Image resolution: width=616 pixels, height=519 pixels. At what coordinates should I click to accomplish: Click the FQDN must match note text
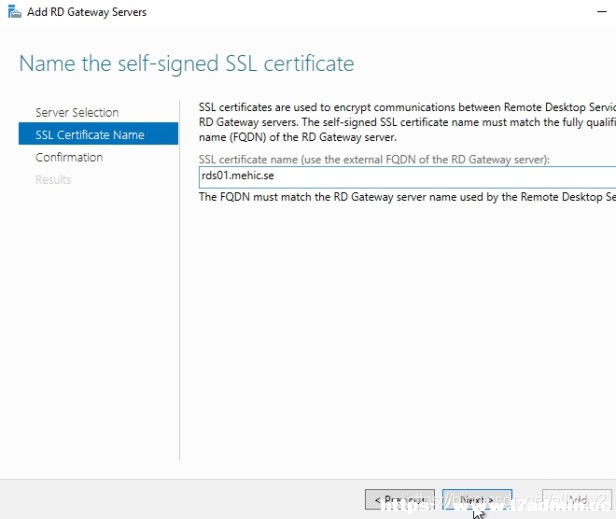coord(407,197)
